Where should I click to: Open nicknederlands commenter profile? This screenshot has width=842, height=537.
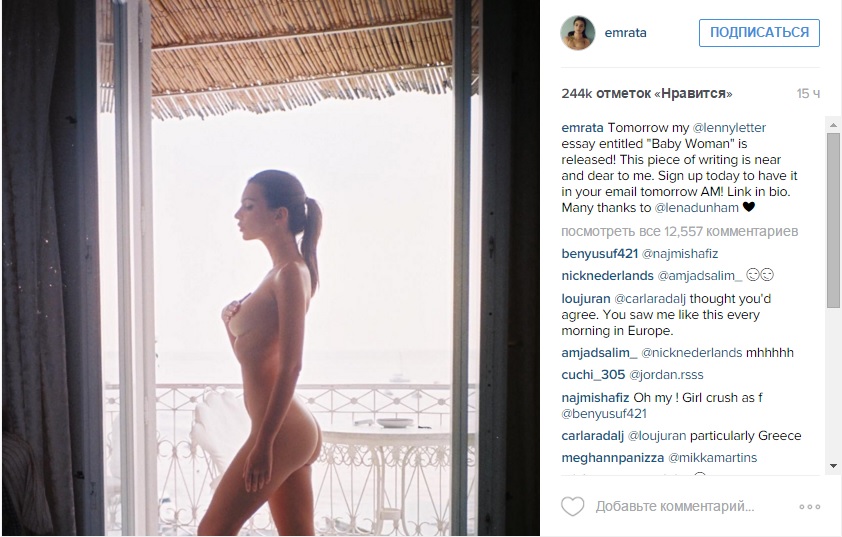[x=607, y=275]
